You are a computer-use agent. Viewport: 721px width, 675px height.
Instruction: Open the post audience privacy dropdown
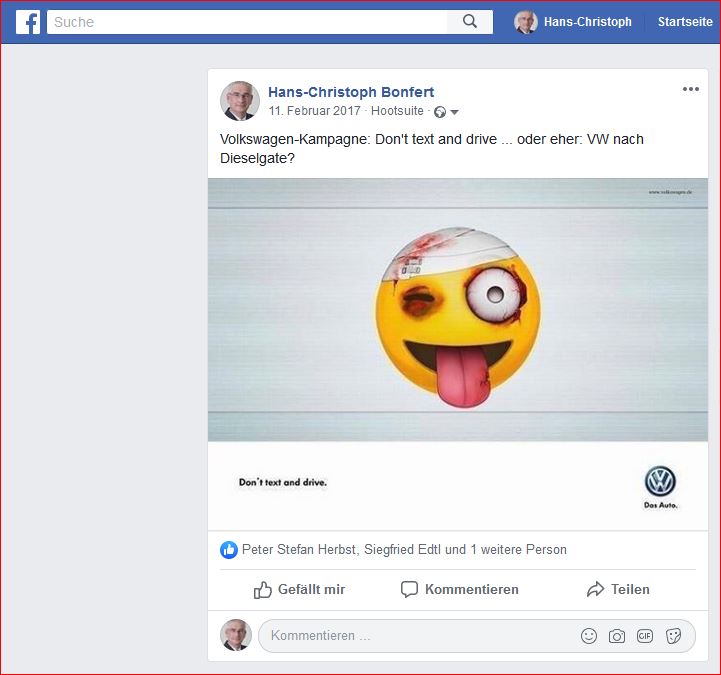tap(447, 112)
